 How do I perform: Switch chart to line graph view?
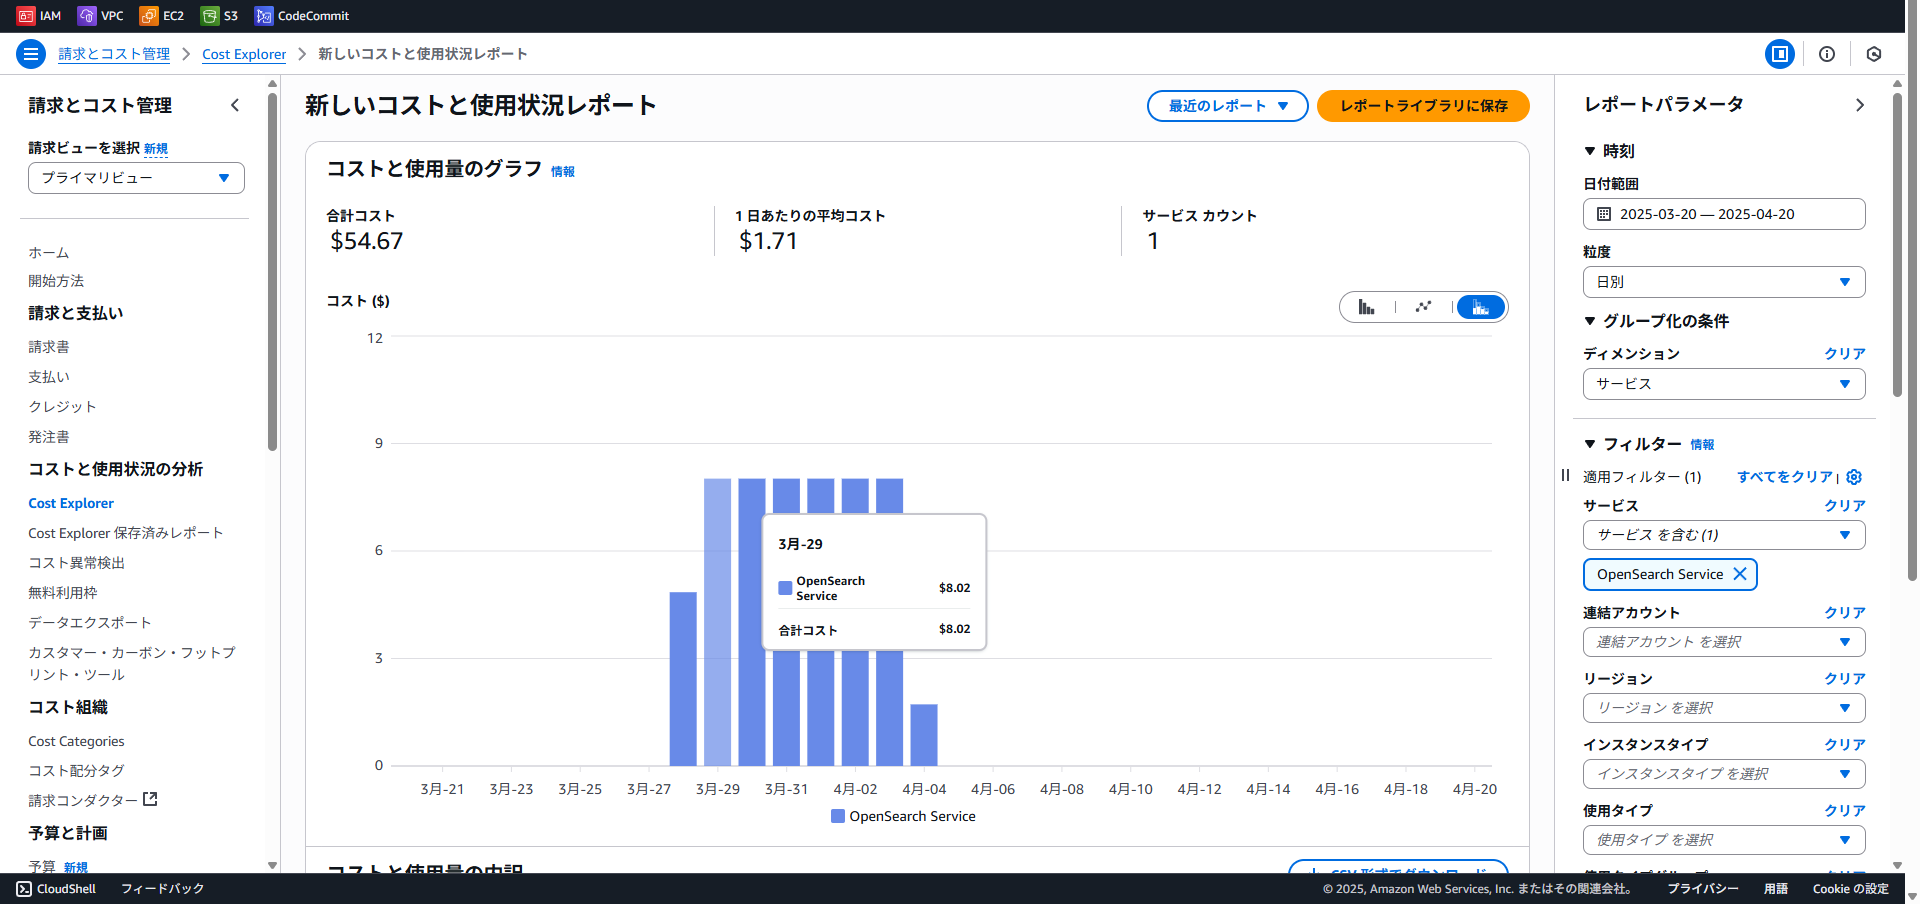[1423, 307]
